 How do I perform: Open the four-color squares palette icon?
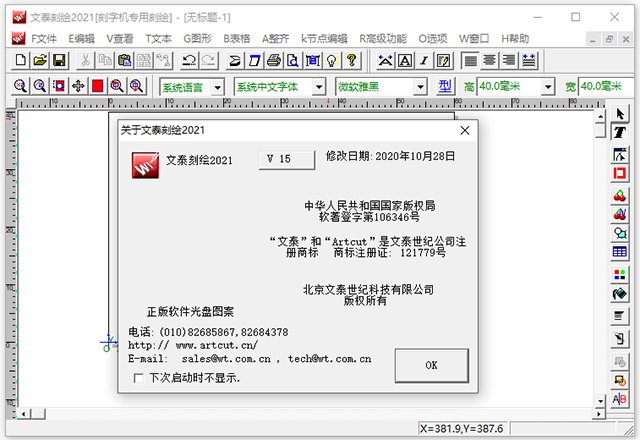pos(620,275)
